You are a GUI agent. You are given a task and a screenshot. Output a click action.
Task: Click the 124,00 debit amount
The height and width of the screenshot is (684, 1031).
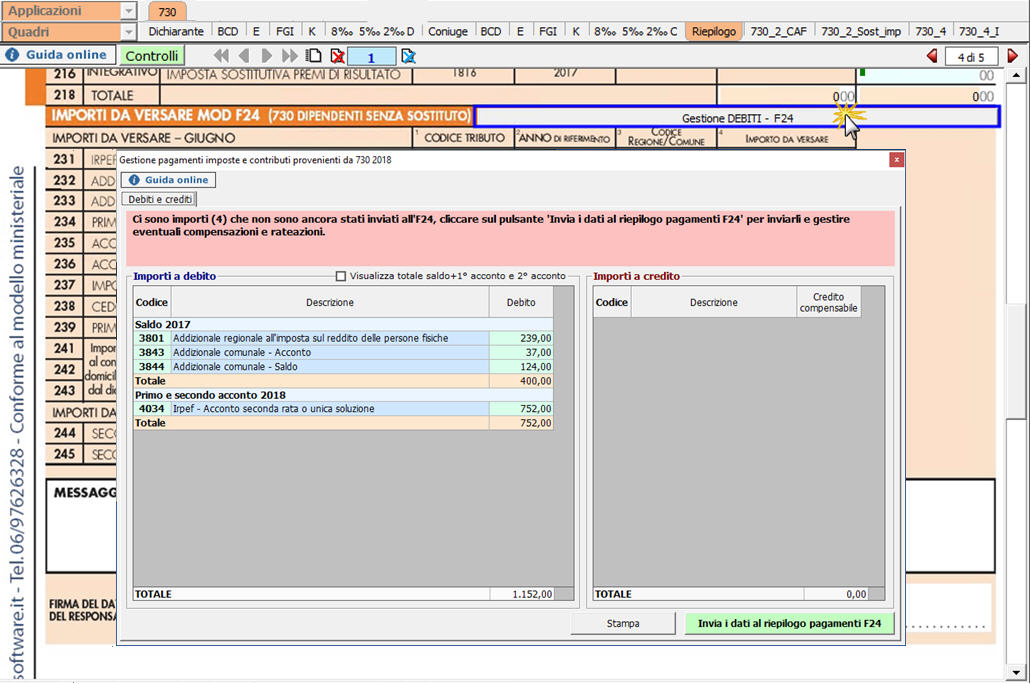pyautogui.click(x=521, y=367)
